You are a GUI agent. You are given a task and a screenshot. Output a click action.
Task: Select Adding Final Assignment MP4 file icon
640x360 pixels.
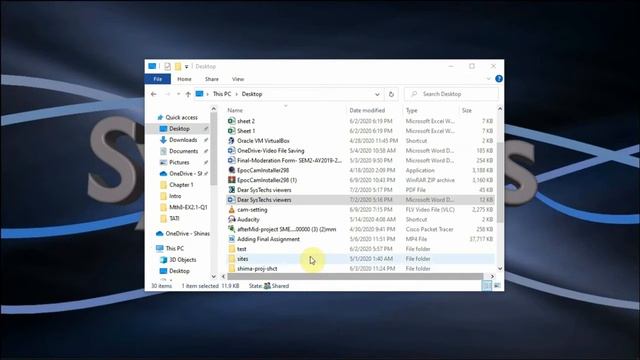(231, 239)
